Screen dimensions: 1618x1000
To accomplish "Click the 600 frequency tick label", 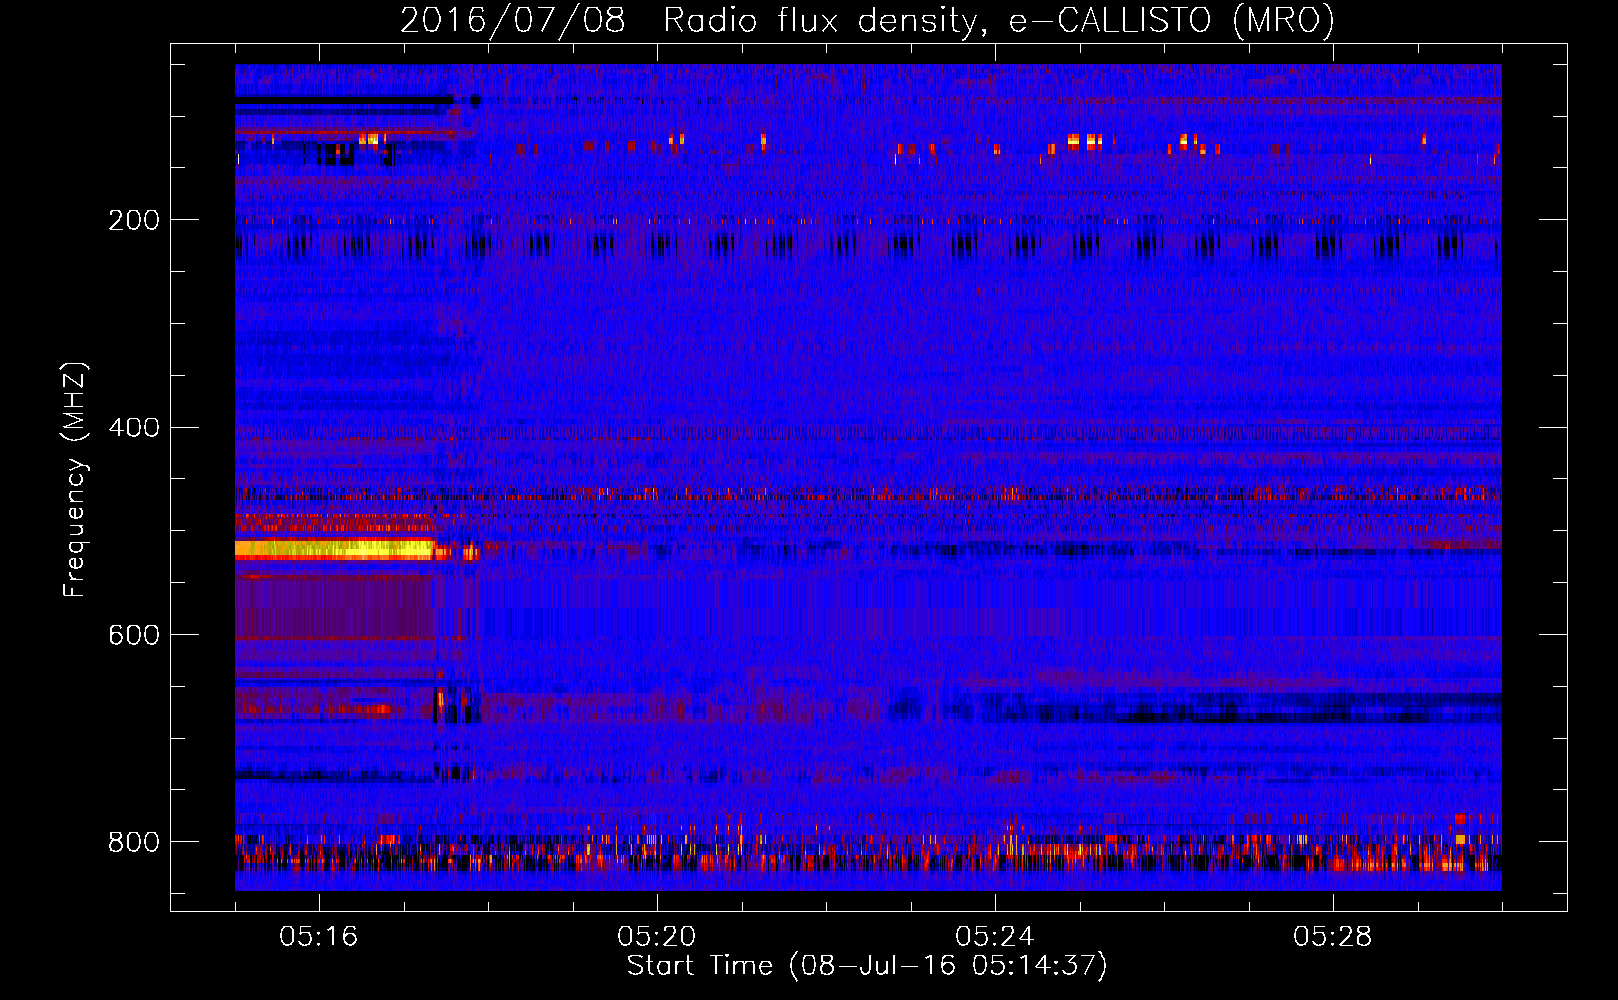I will point(134,635).
